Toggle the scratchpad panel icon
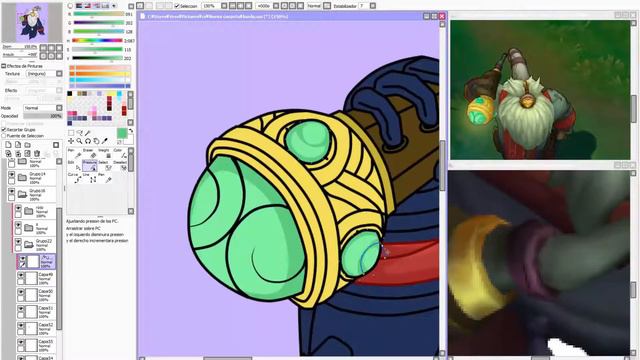 (x=114, y=6)
